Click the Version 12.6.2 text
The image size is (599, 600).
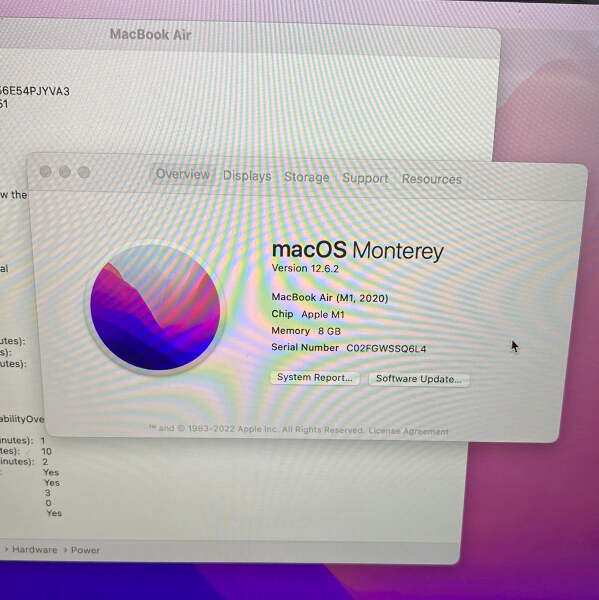[x=305, y=268]
